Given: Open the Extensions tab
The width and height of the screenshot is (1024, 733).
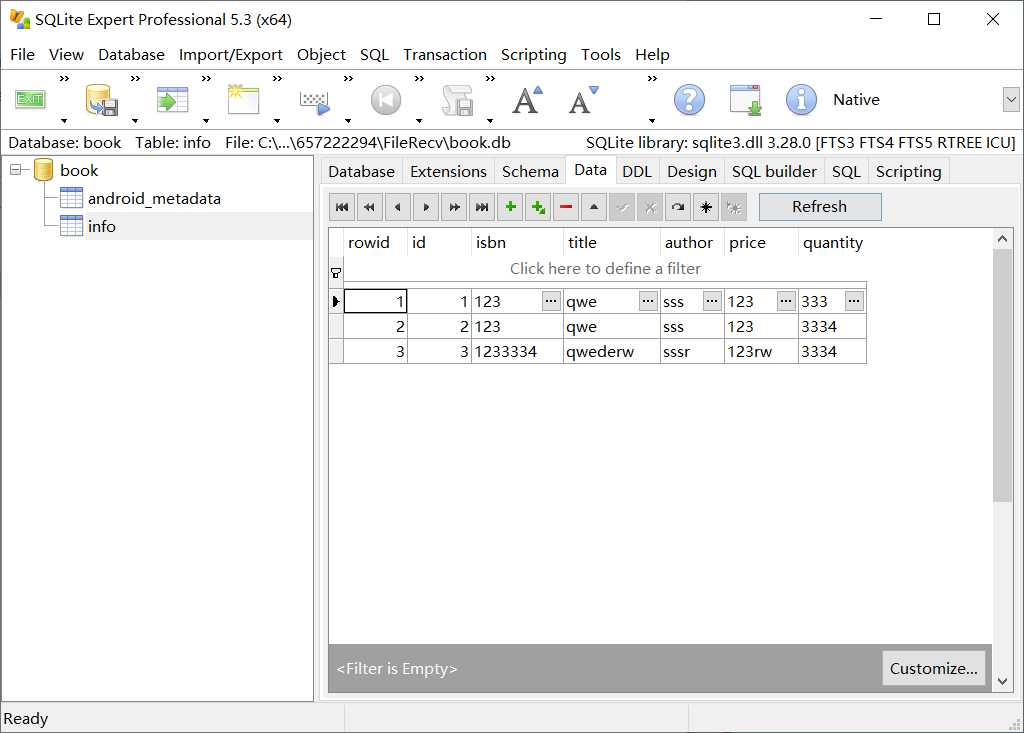Looking at the screenshot, I should click(448, 172).
